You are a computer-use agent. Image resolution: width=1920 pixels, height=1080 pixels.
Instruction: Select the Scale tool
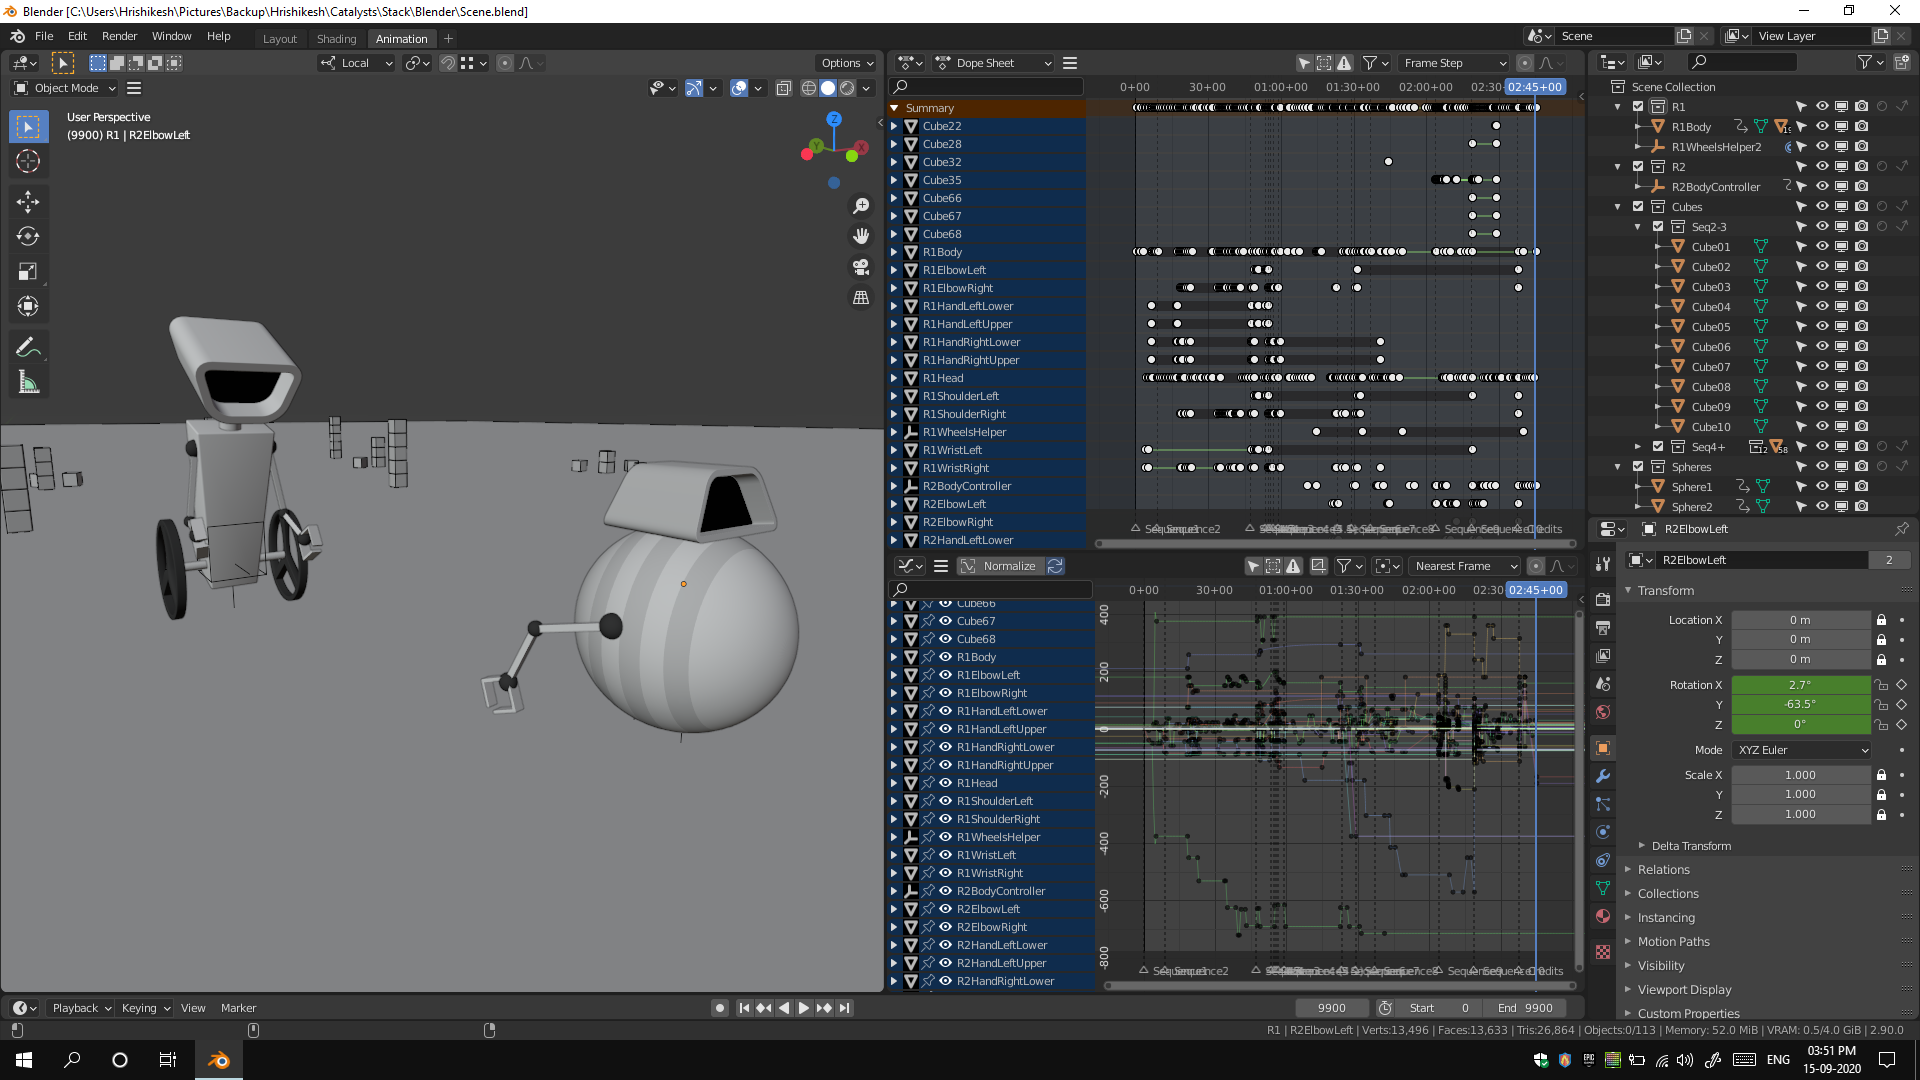pyautogui.click(x=28, y=271)
